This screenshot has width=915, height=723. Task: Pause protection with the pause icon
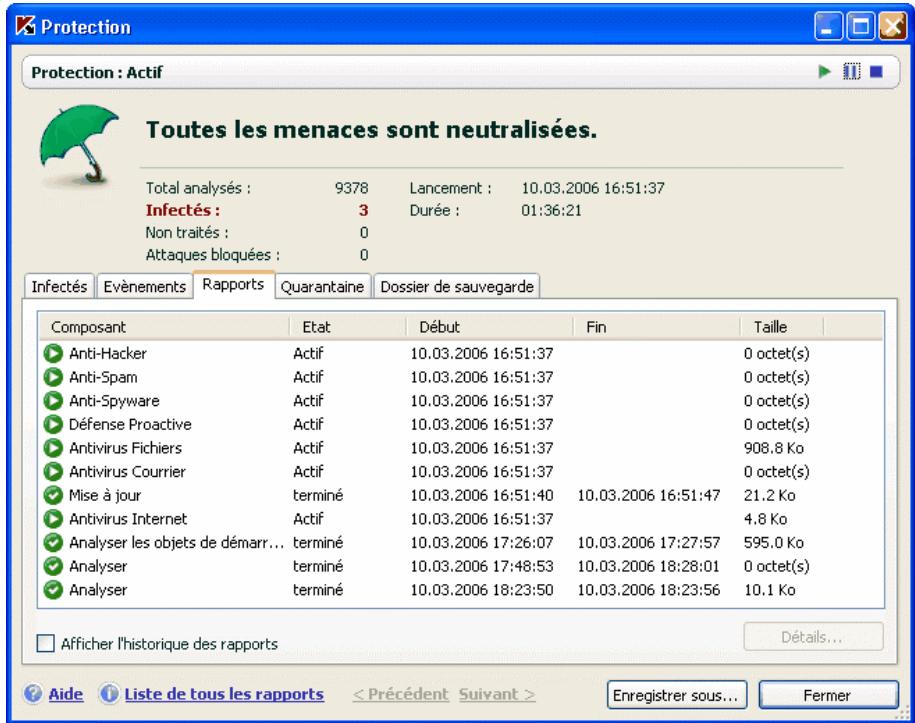(851, 72)
